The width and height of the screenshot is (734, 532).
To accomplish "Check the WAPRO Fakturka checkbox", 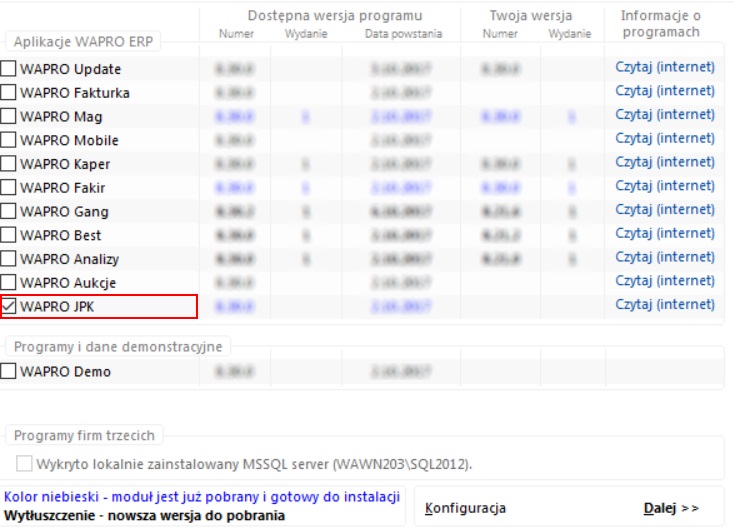I will coord(8,92).
